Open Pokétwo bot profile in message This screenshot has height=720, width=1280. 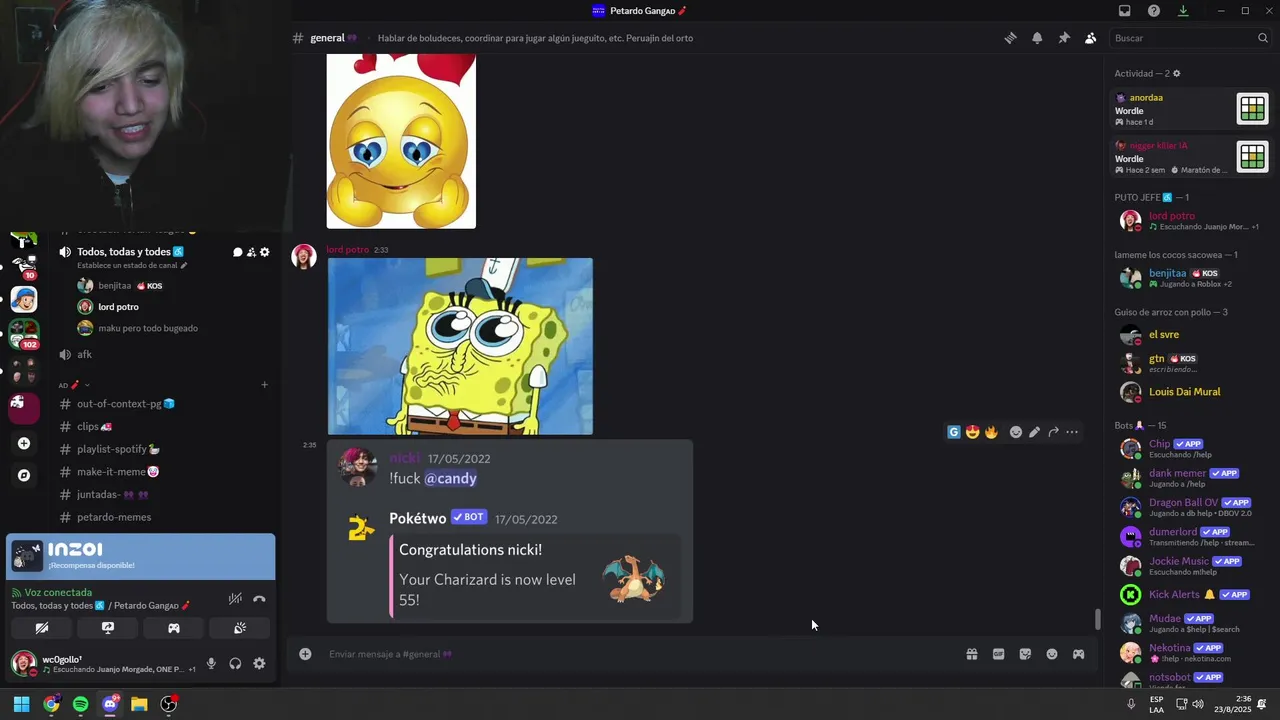point(417,518)
